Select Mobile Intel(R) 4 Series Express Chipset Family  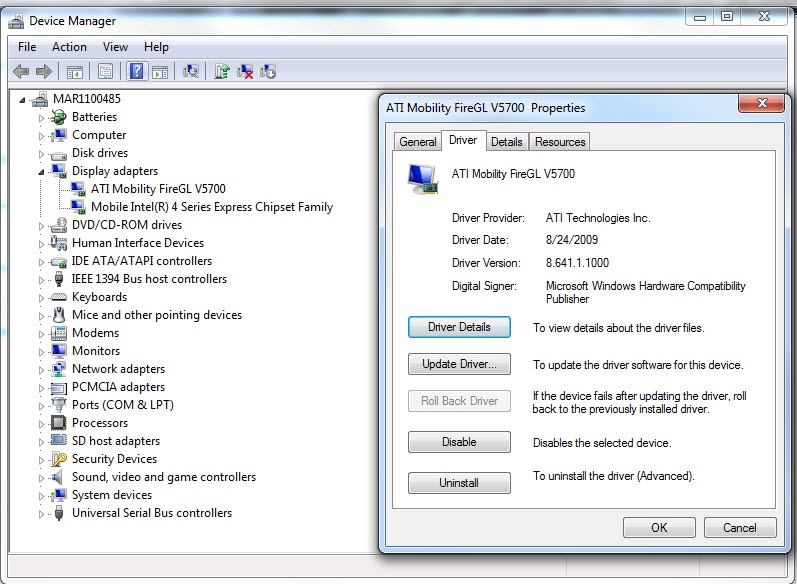[x=212, y=207]
